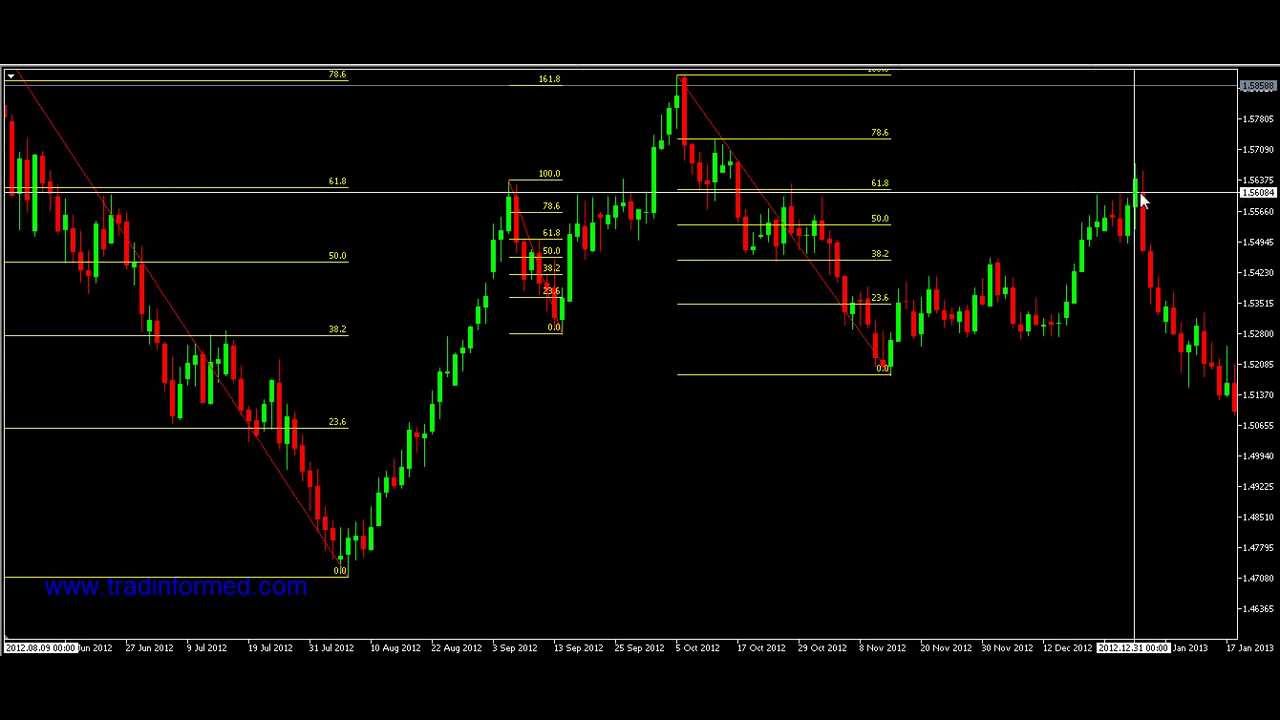
Task: Select the 161.8 Fibonacci extension label
Action: tap(549, 79)
